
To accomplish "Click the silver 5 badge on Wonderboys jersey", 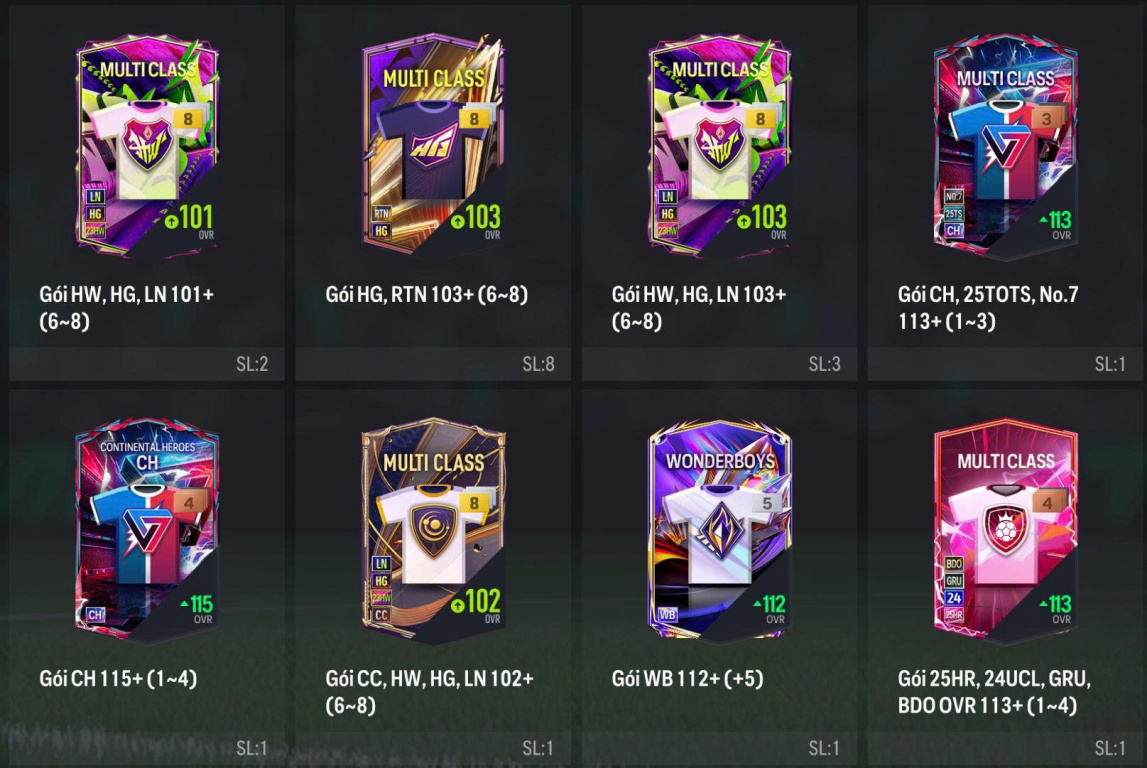I will [x=767, y=503].
